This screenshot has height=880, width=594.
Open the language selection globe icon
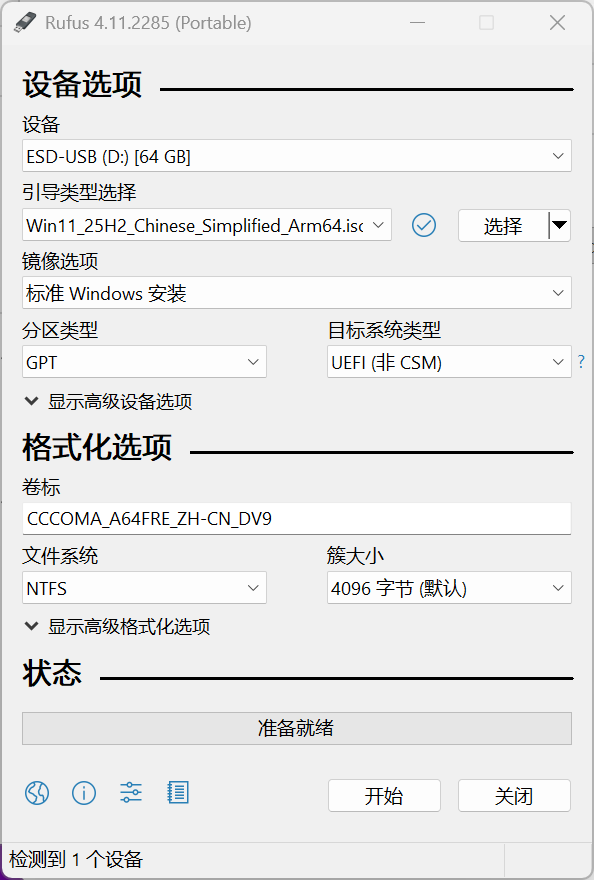37,793
